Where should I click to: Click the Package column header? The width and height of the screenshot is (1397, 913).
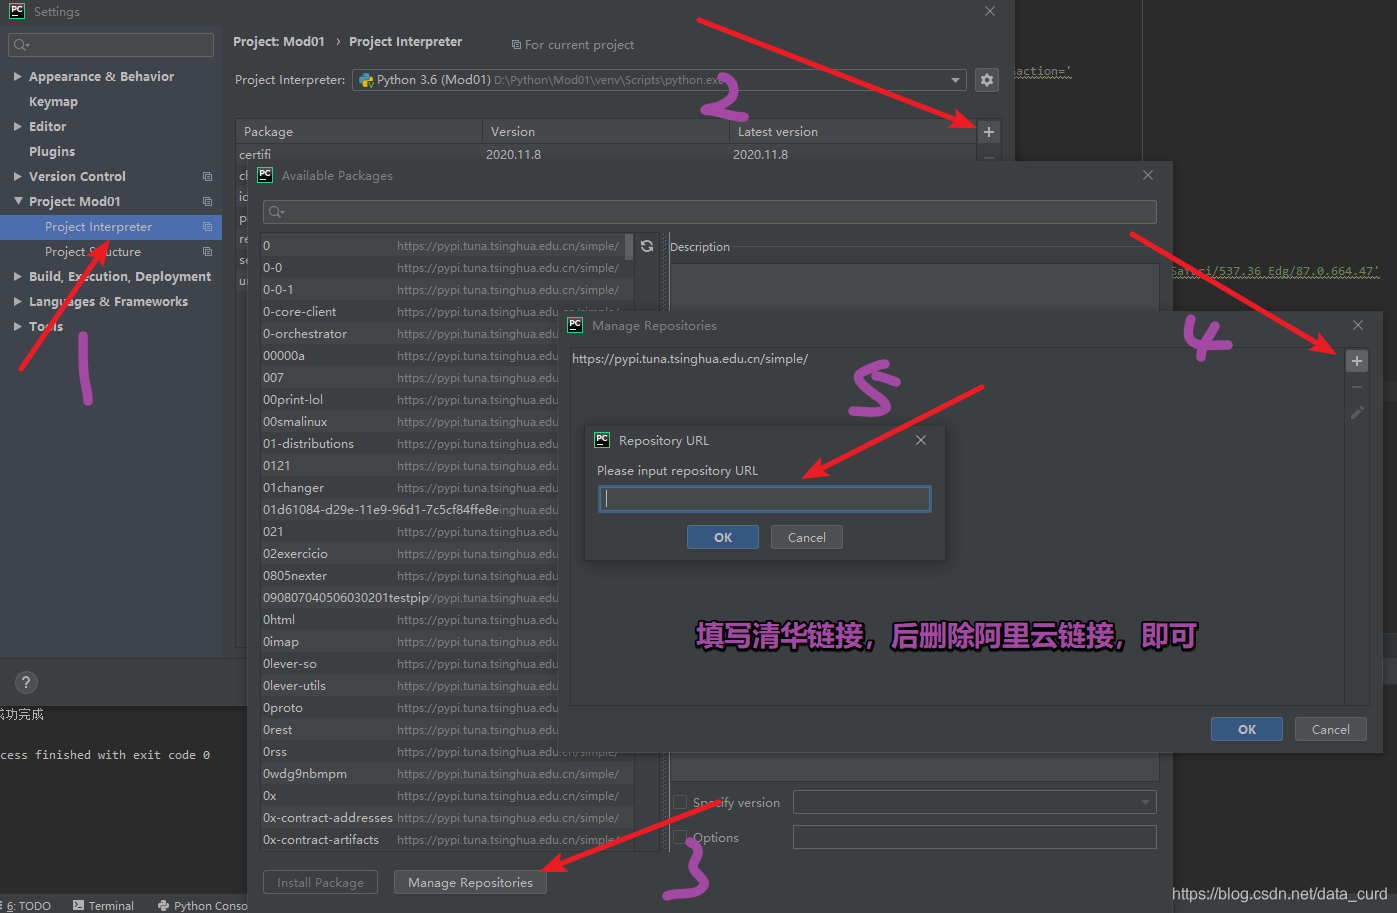pos(359,131)
